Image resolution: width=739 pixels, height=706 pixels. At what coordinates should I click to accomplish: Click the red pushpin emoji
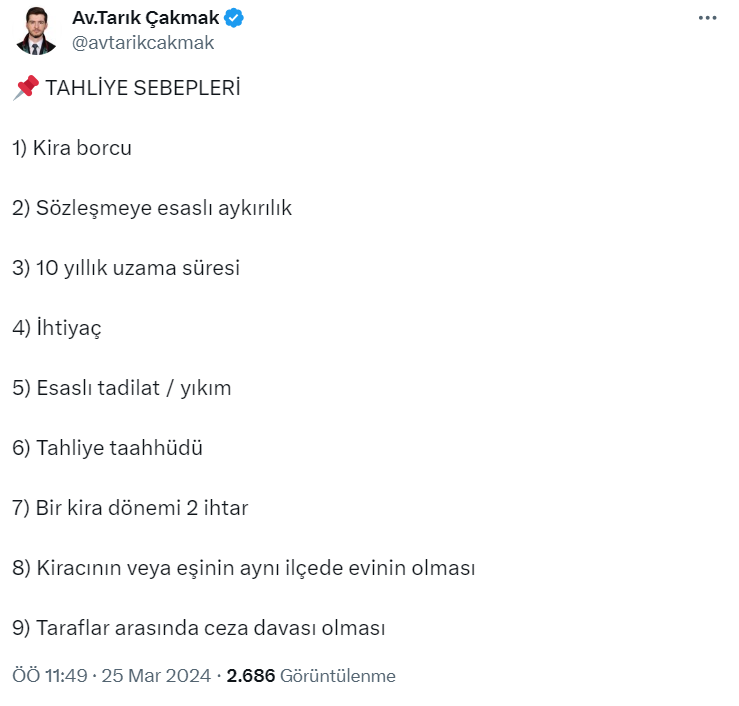25,88
